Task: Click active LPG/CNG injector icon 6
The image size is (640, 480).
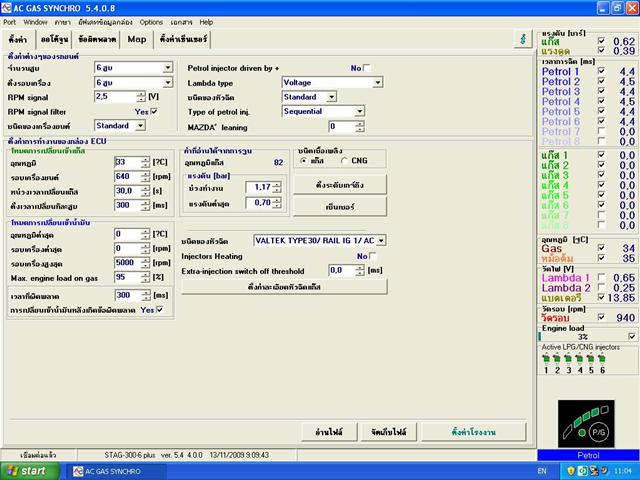Action: click(x=603, y=357)
